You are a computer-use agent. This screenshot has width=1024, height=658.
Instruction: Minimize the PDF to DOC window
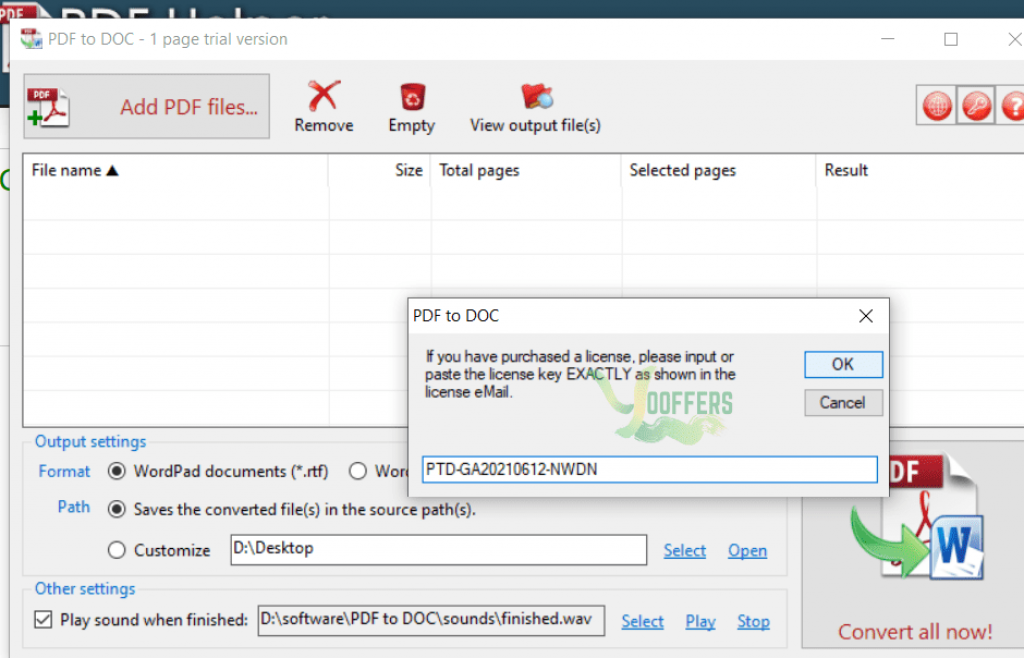click(x=888, y=39)
